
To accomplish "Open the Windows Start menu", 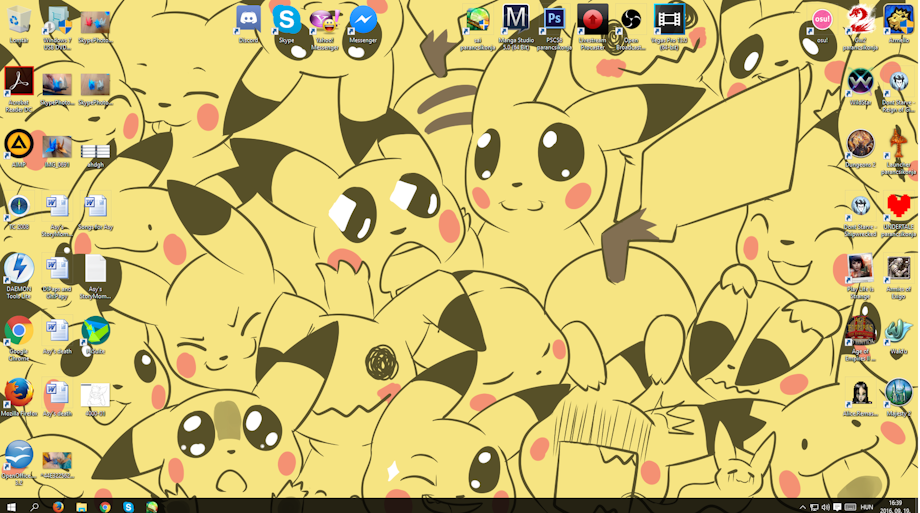I will coord(11,507).
